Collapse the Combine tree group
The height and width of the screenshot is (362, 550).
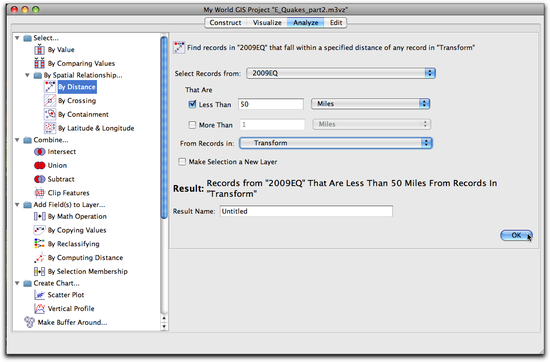point(17,140)
